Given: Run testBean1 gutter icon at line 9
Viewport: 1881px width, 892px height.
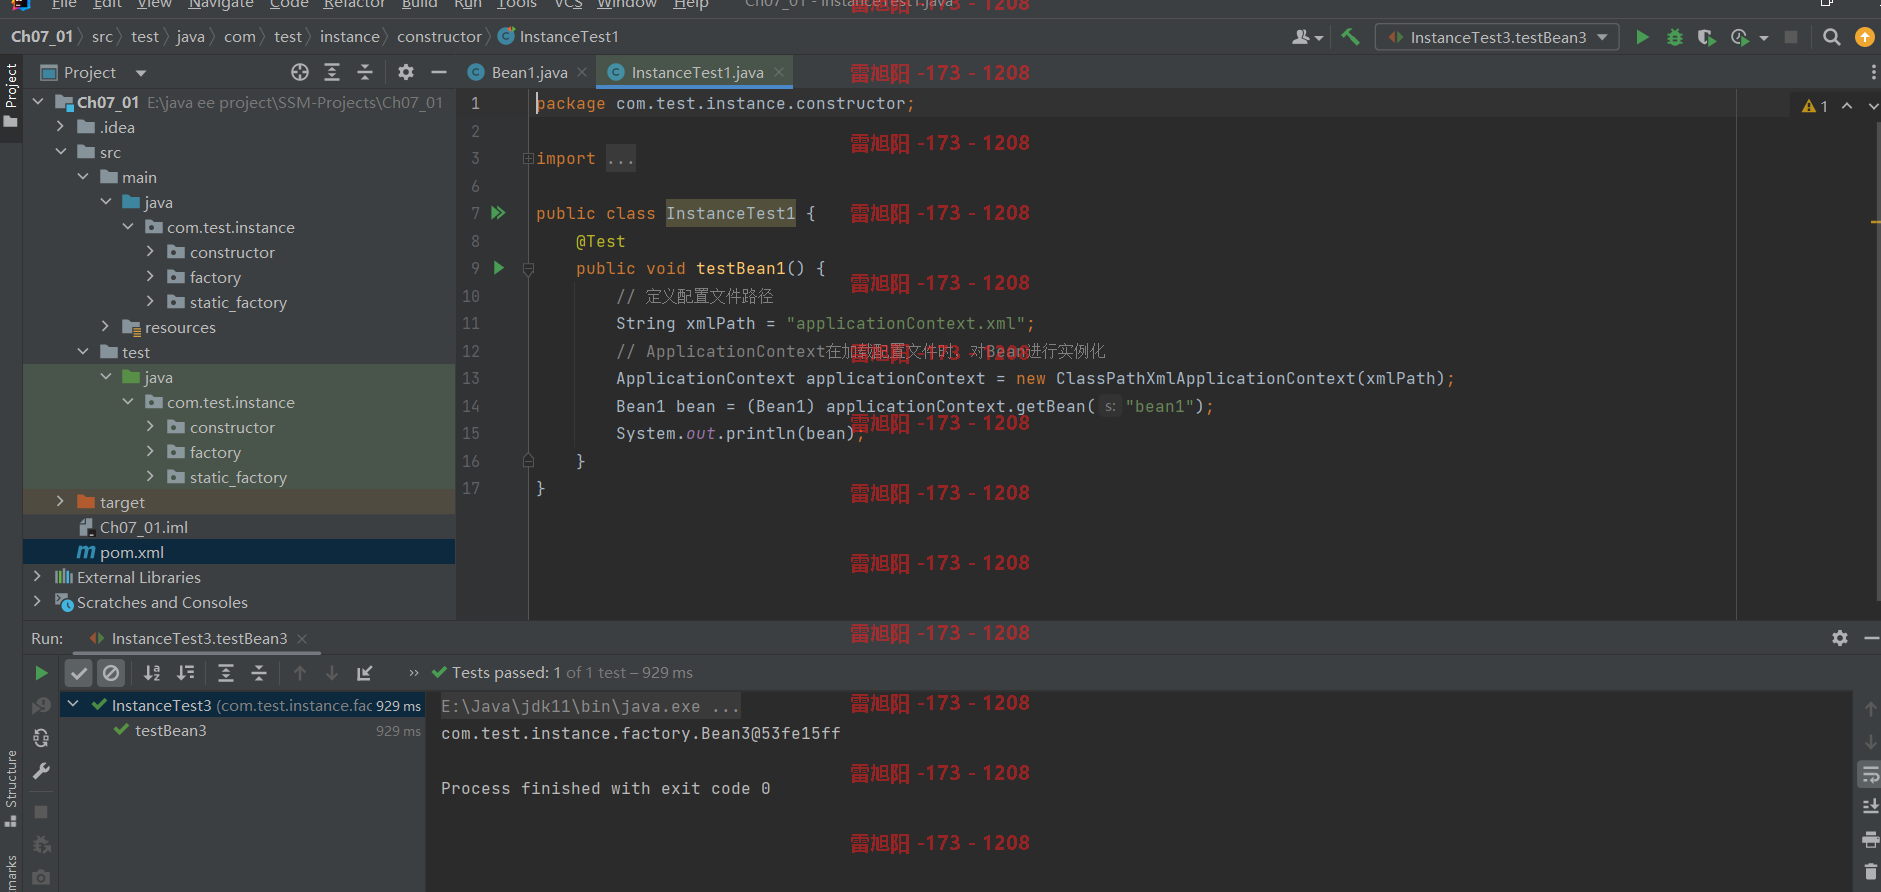Looking at the screenshot, I should tap(498, 268).
